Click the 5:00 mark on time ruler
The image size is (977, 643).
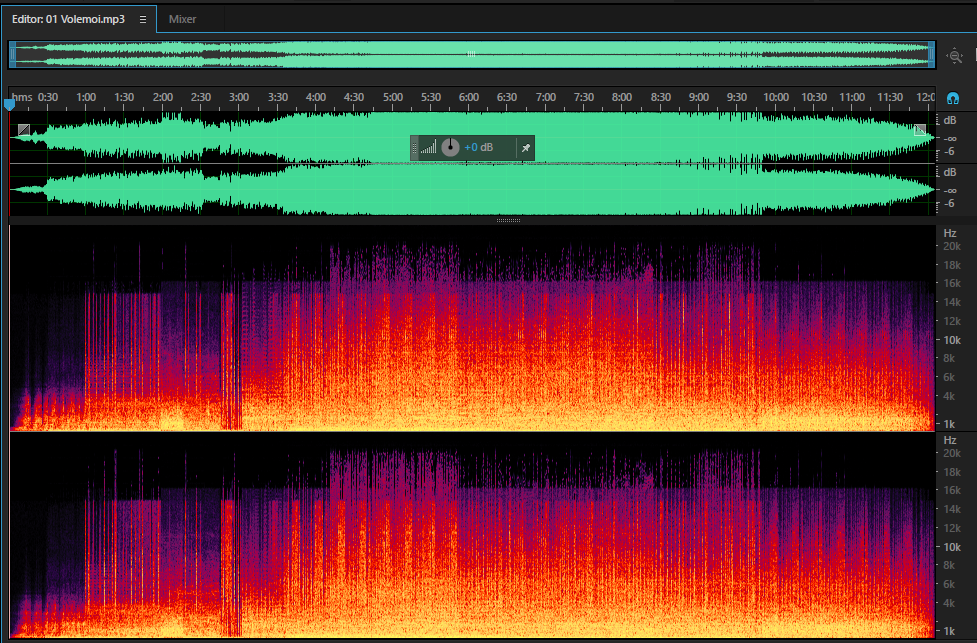click(393, 97)
